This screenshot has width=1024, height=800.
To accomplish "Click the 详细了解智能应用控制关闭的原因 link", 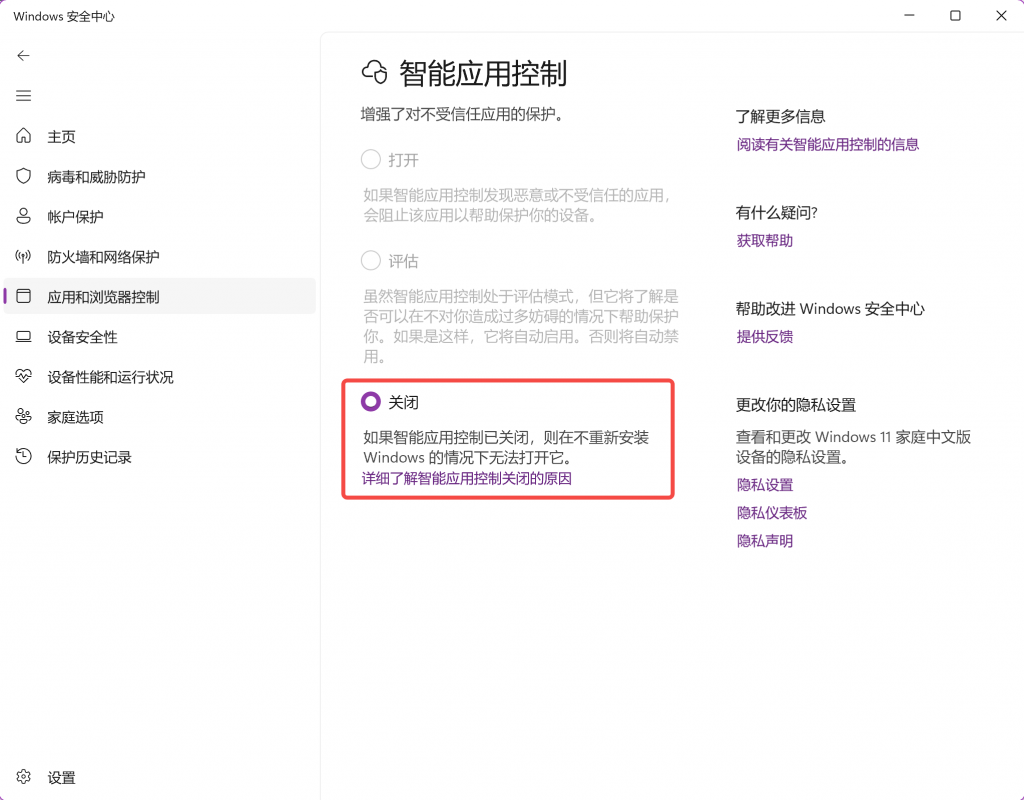I will [467, 478].
